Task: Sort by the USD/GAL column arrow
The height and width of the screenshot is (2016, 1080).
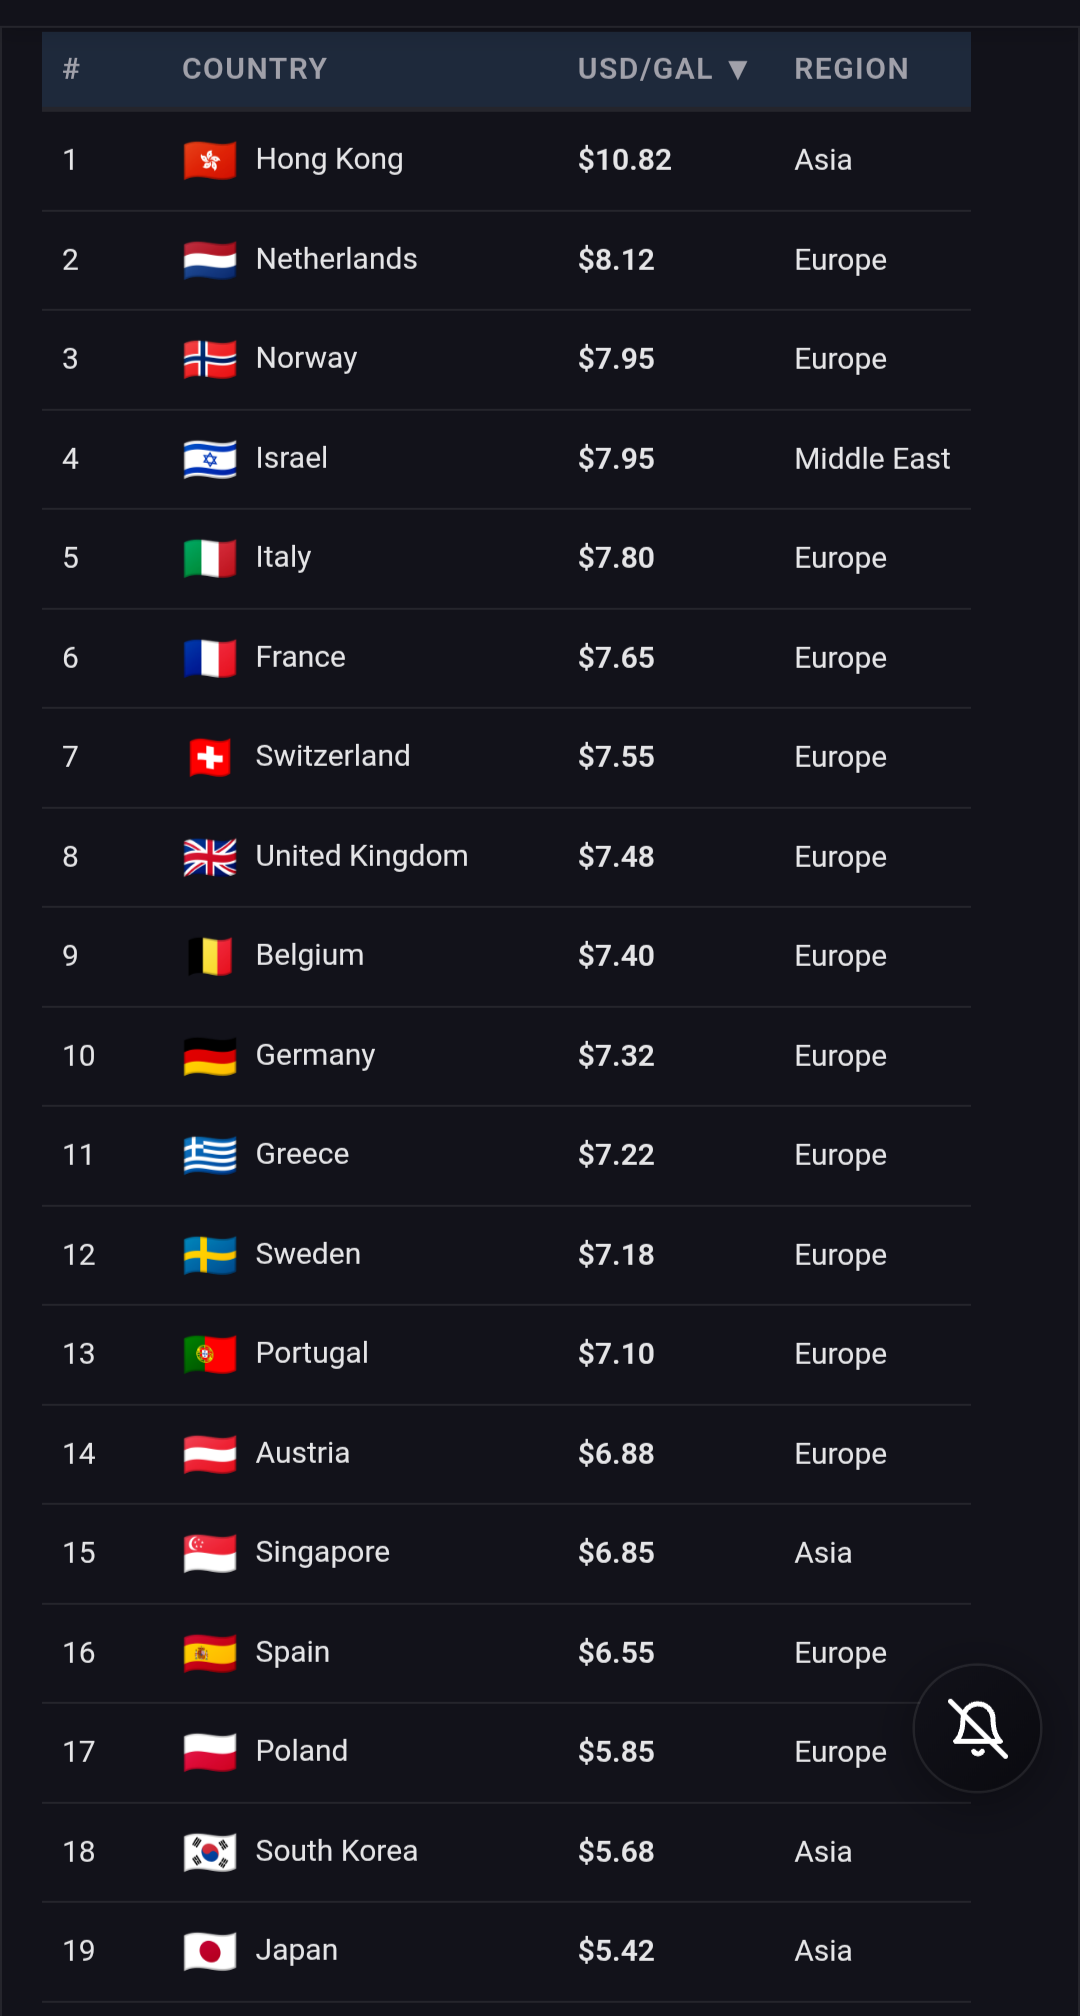Action: [x=738, y=69]
